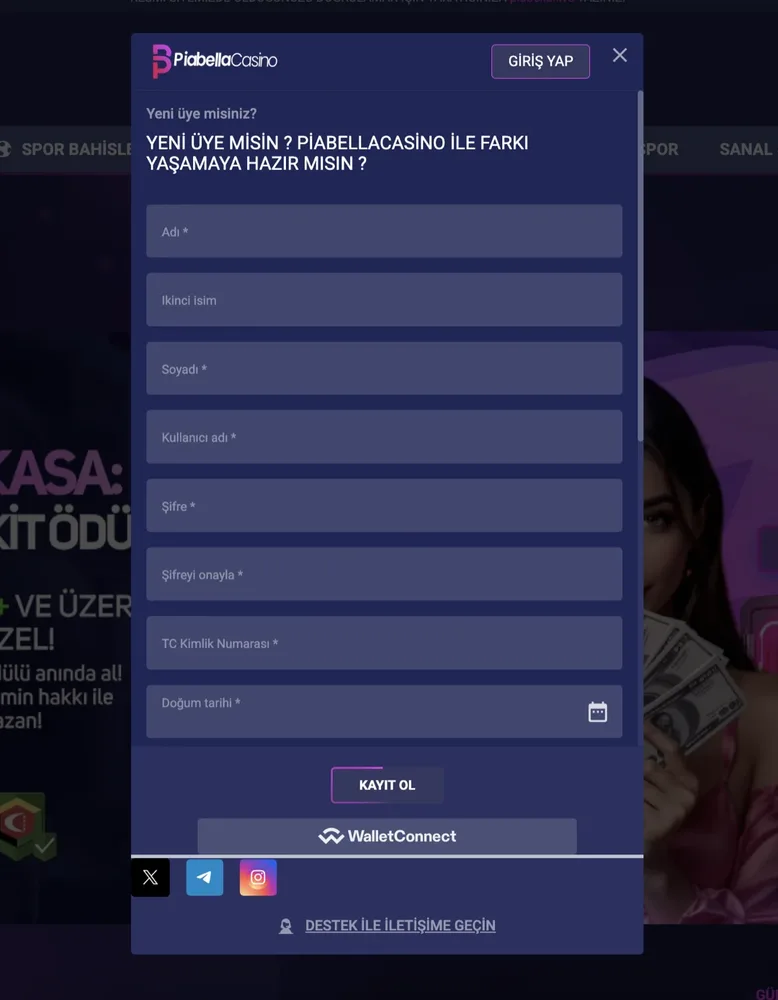Submit with the KAYIT OL button
Image resolution: width=778 pixels, height=1000 pixels.
point(387,785)
